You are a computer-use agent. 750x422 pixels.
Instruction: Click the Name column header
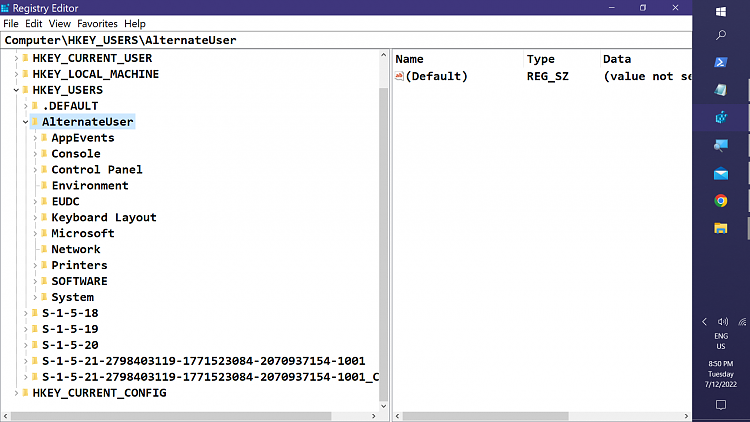coord(458,59)
